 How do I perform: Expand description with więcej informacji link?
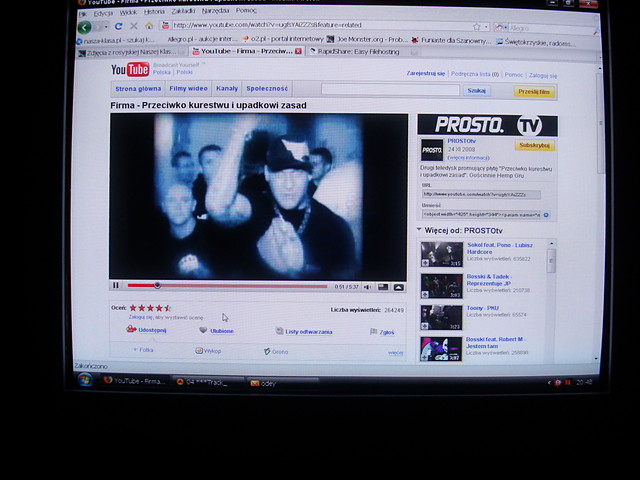469,158
